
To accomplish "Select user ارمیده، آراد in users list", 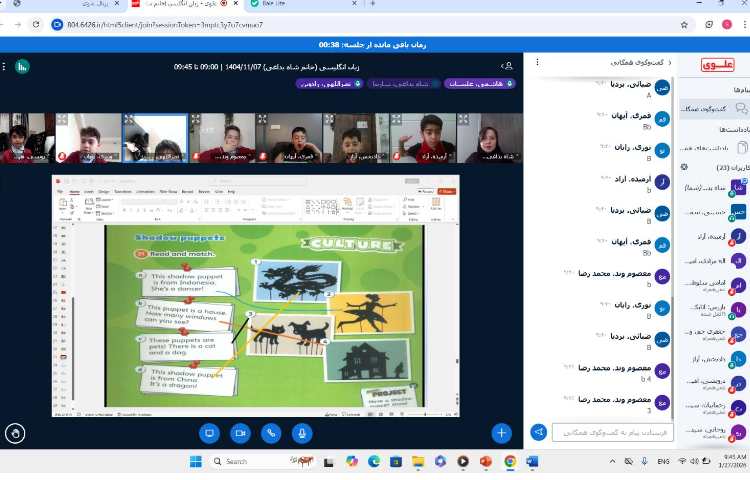I will 715,236.
